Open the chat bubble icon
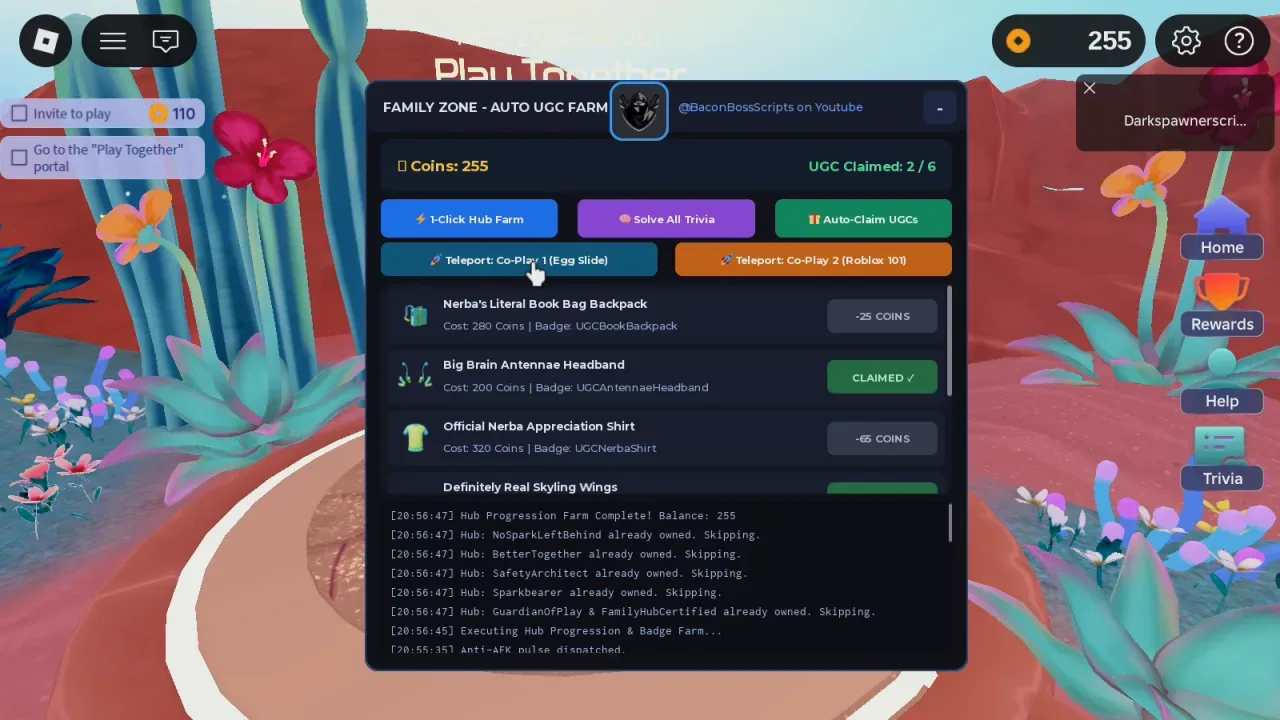The width and height of the screenshot is (1280, 720). coord(165,41)
